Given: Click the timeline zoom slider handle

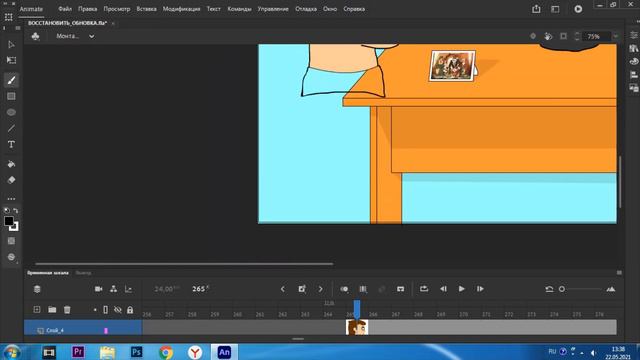Looking at the screenshot, I should pos(562,289).
